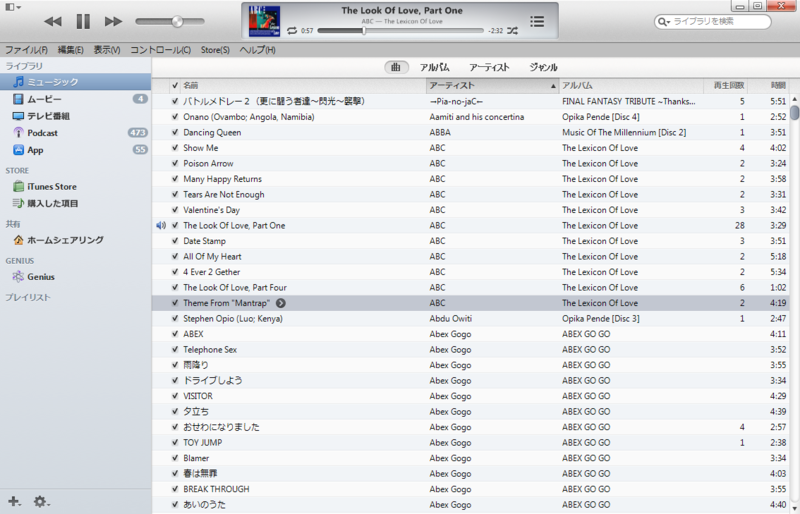The image size is (800, 514).
Task: Open the ヘルプ(H) menu
Action: point(257,50)
